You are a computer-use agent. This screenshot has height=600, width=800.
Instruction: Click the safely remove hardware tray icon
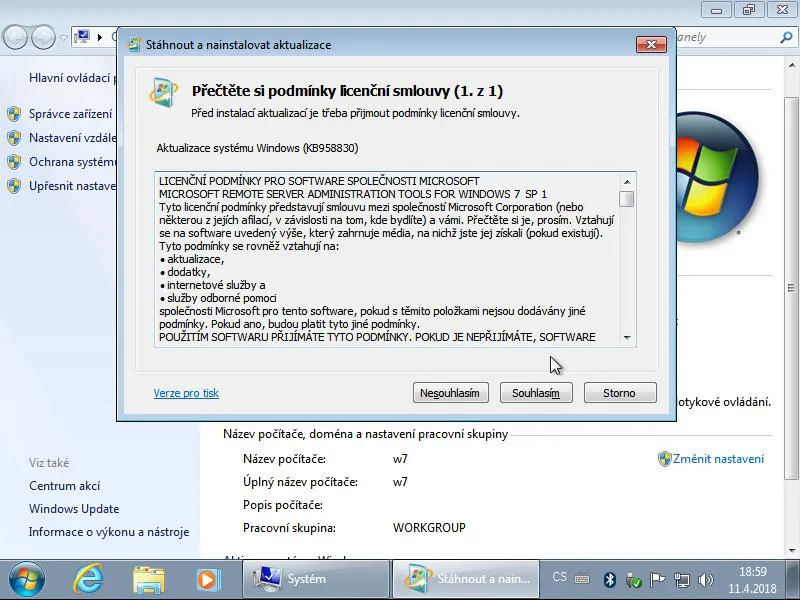[633, 580]
